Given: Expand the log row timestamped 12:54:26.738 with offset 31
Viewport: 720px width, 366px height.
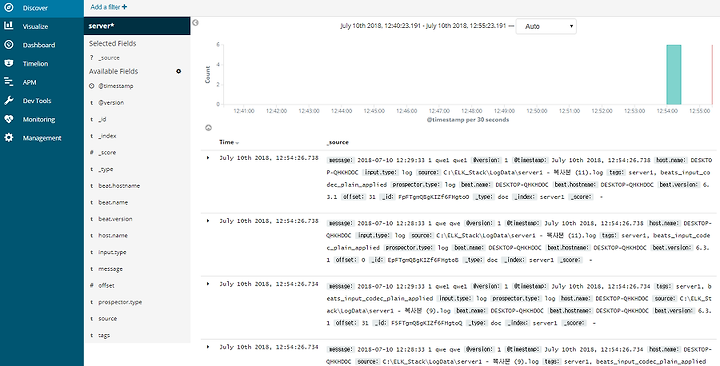Looking at the screenshot, I should coord(208,158).
